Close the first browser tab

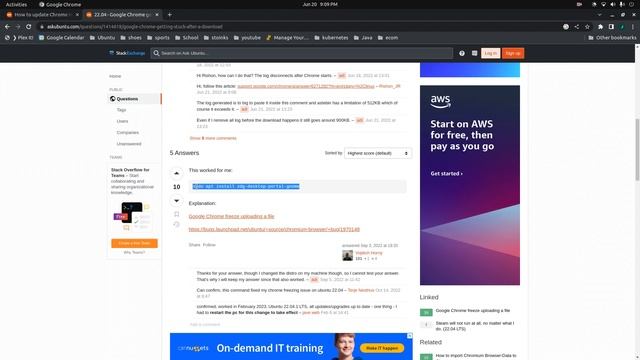tap(77, 15)
